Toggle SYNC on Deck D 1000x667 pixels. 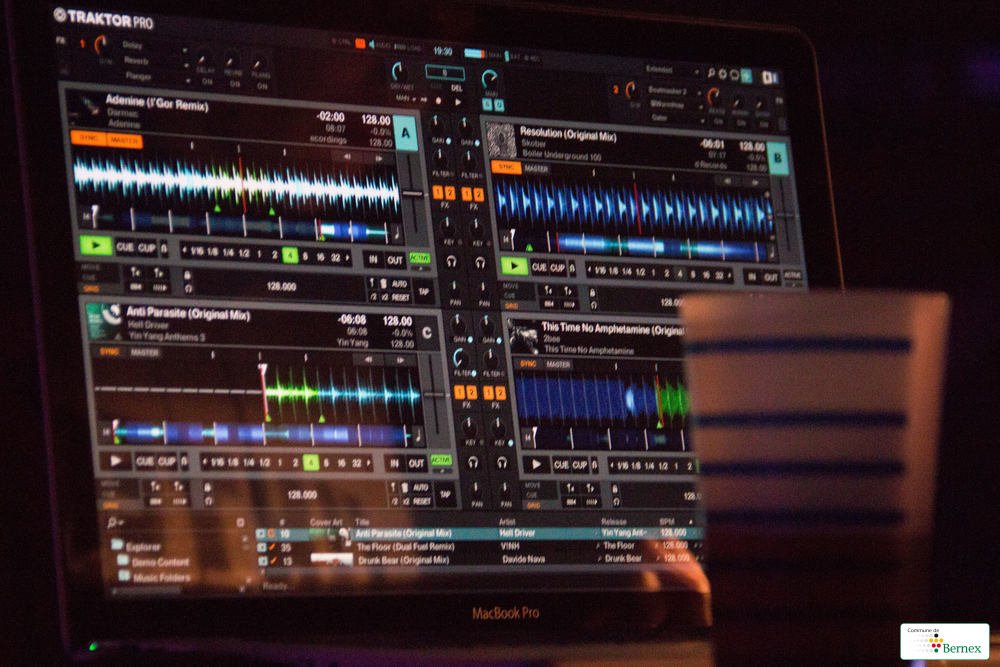tap(528, 363)
